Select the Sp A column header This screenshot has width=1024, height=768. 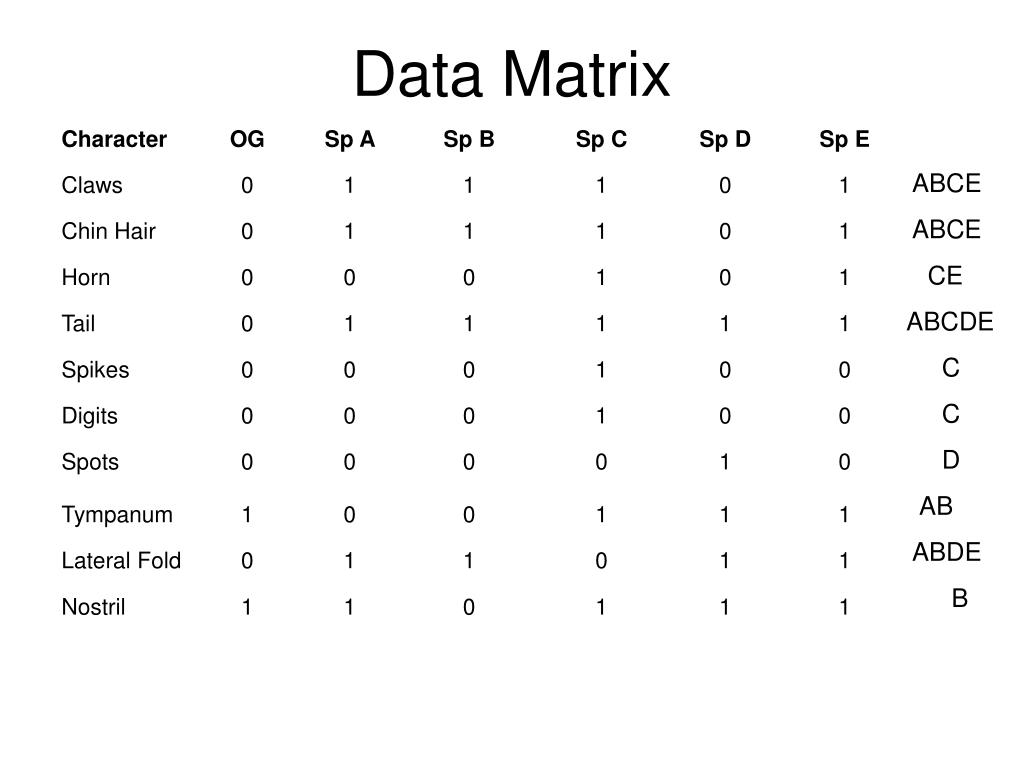(349, 139)
